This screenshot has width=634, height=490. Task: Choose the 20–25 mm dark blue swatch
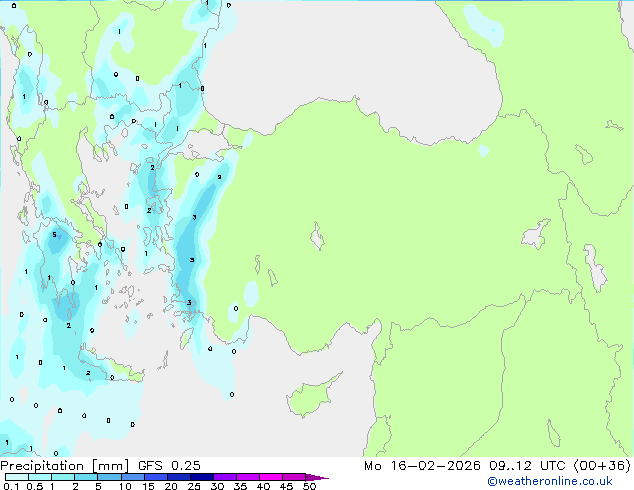[x=178, y=477]
